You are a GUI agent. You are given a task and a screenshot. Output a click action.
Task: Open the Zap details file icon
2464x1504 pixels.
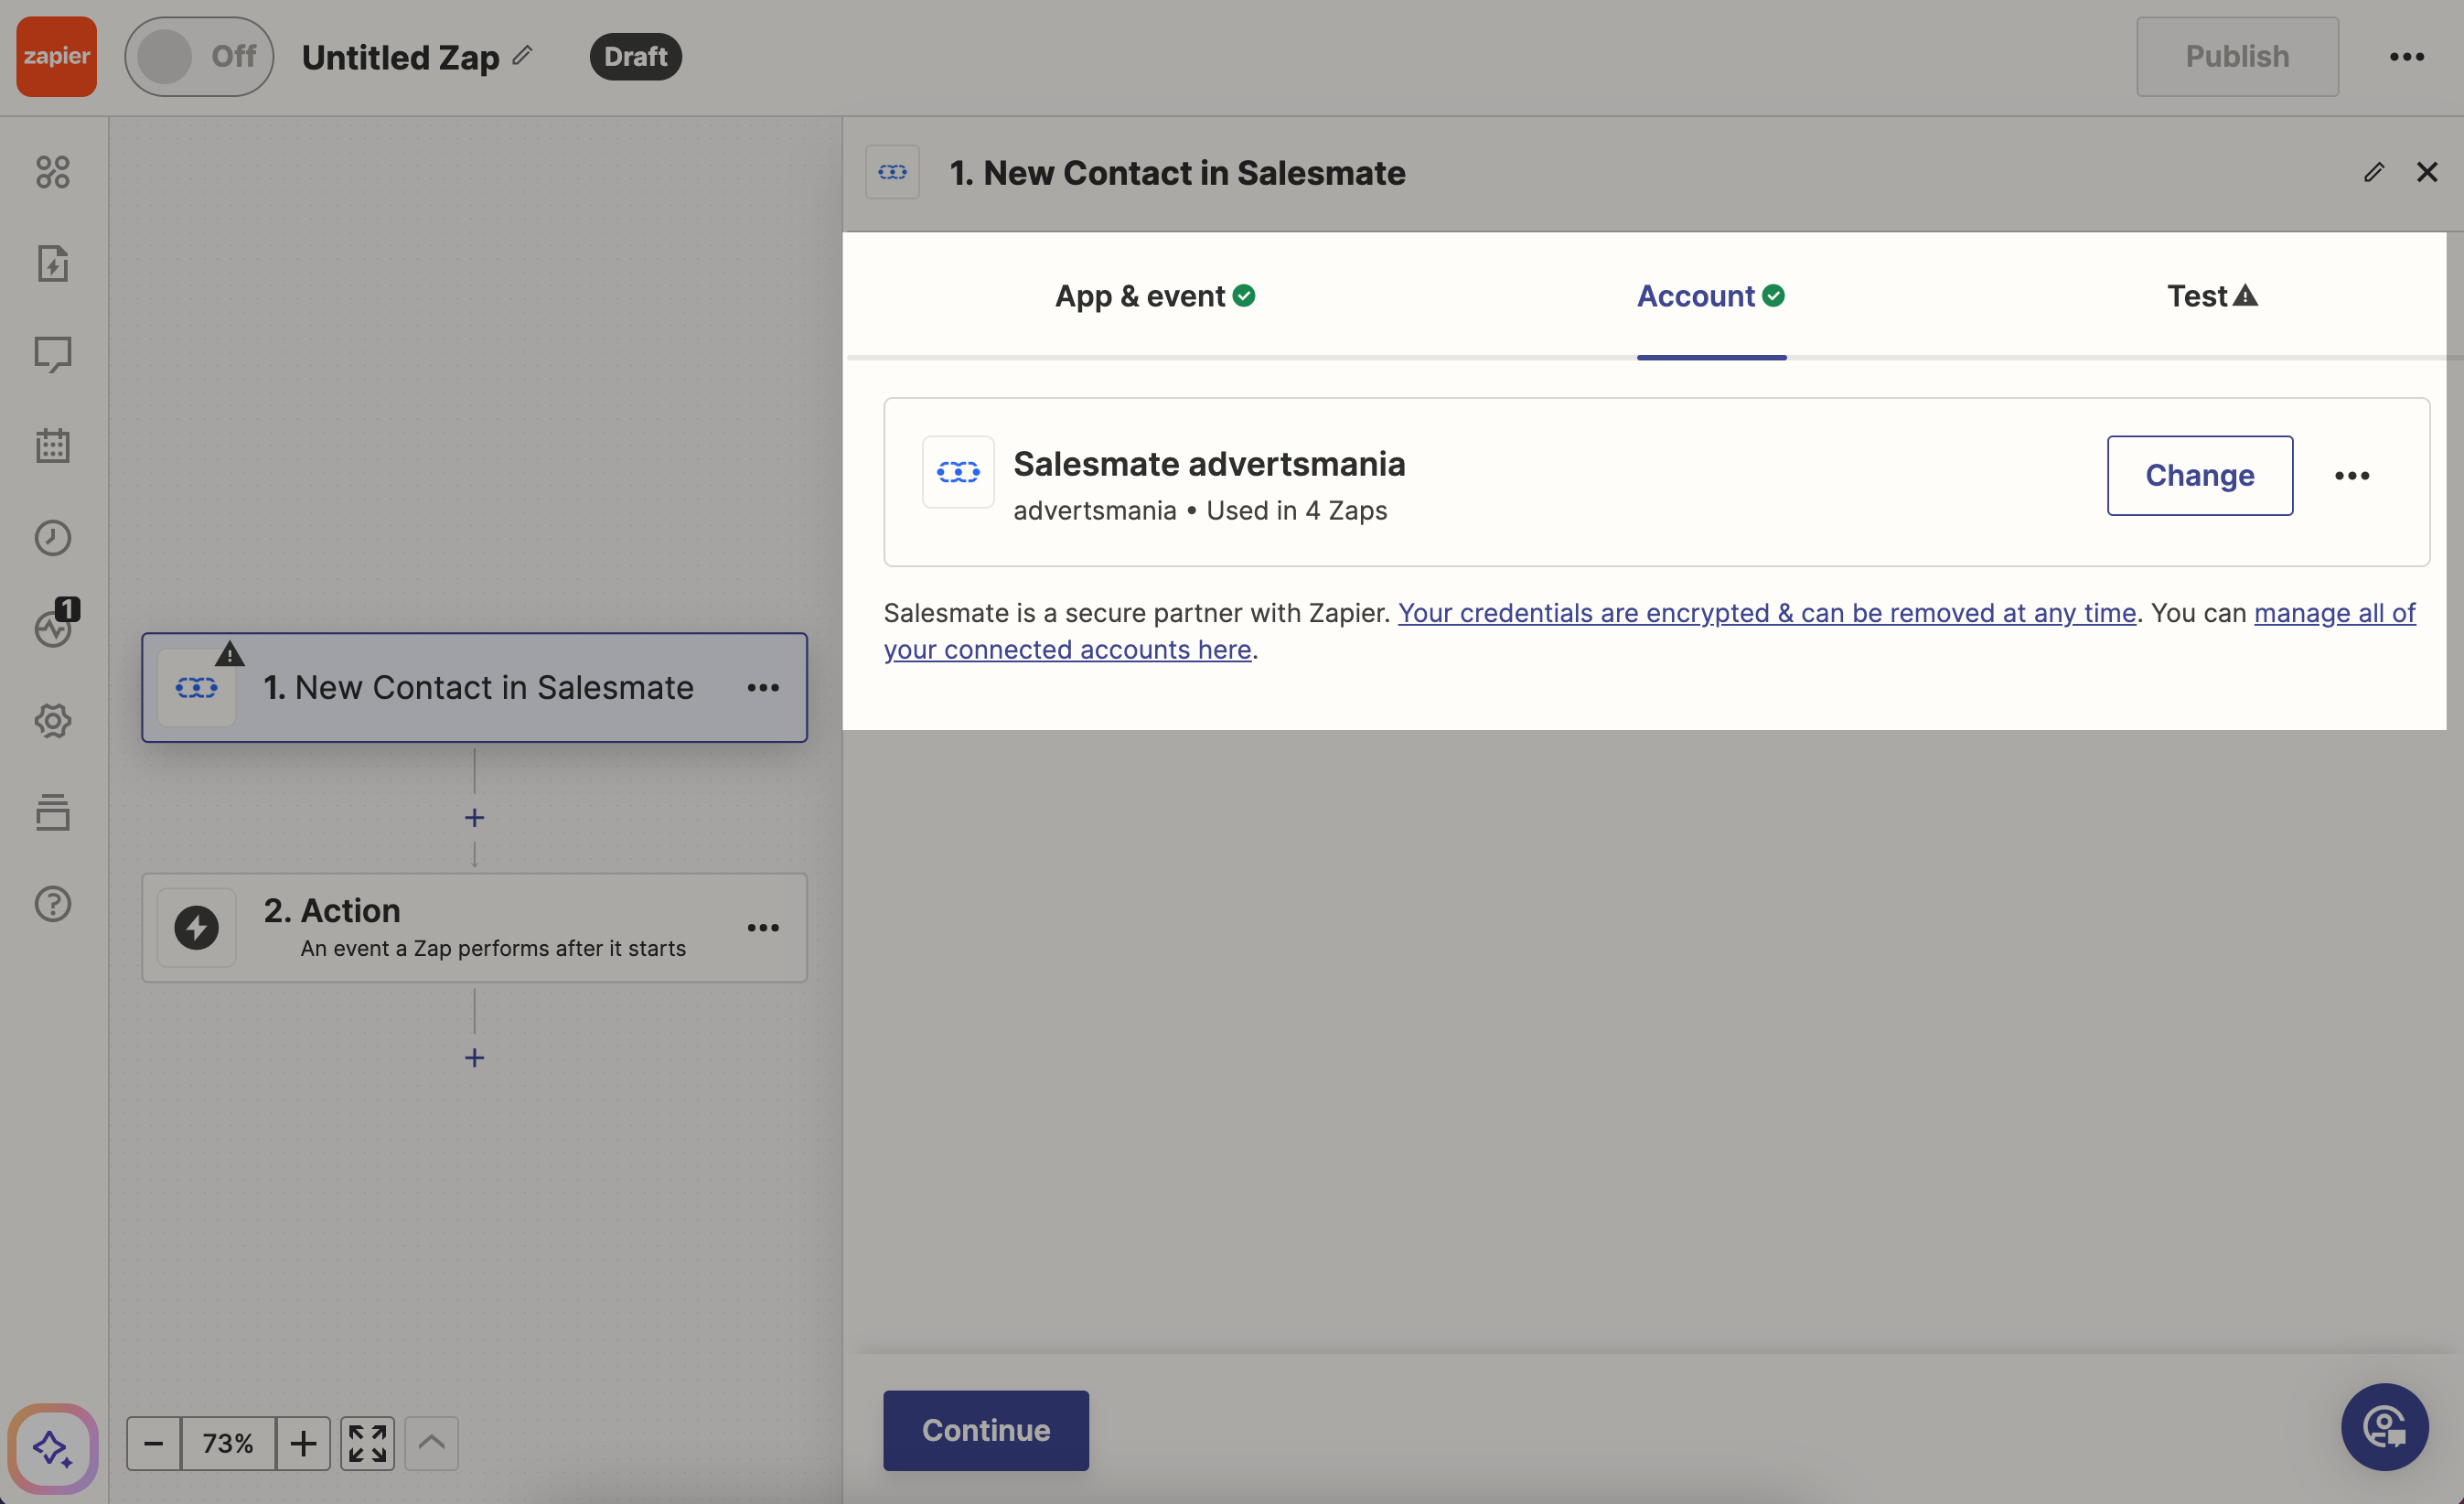[53, 264]
